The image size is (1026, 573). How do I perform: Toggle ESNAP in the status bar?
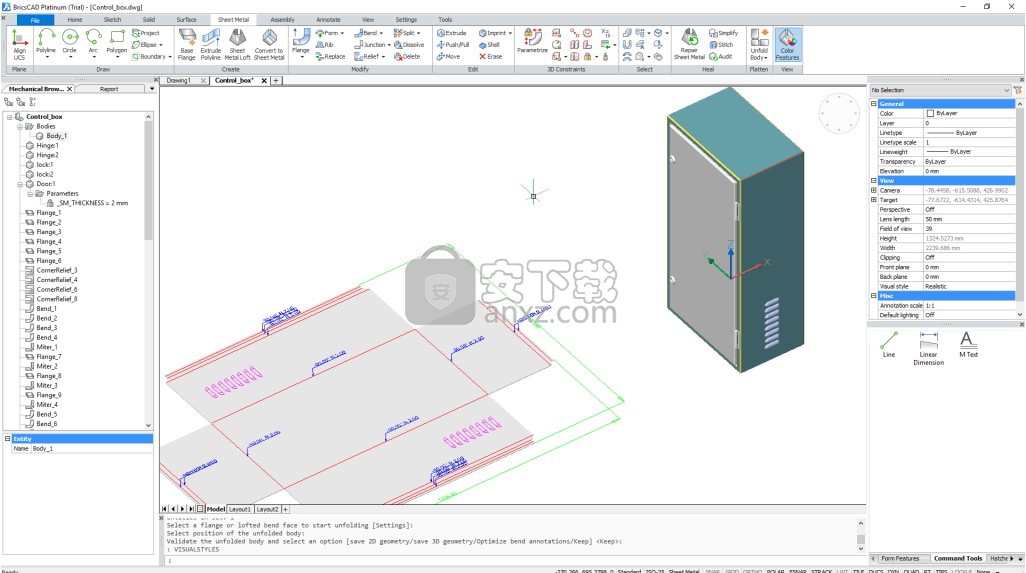(798, 571)
